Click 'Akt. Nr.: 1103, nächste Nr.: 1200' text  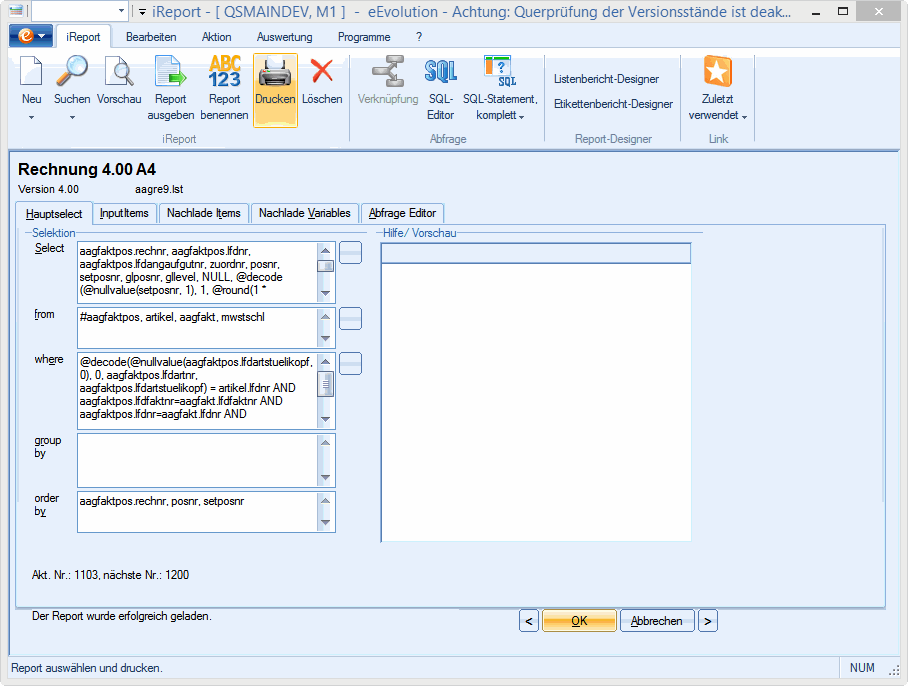[x=111, y=575]
